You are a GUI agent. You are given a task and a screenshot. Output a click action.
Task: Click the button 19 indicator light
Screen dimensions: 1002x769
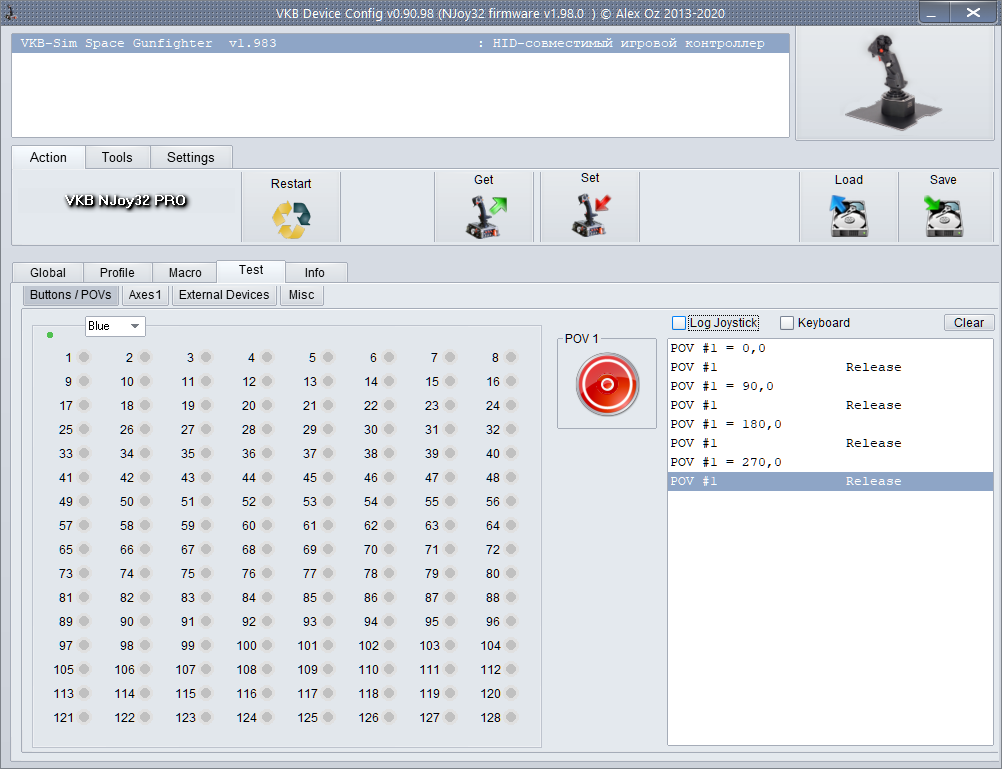pos(206,405)
